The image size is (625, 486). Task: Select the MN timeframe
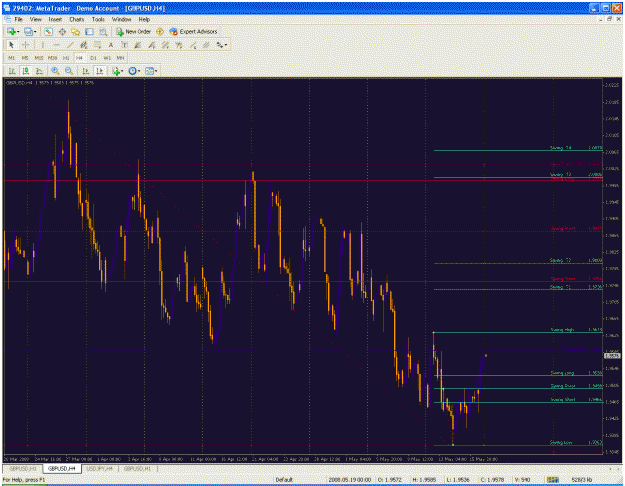click(120, 58)
